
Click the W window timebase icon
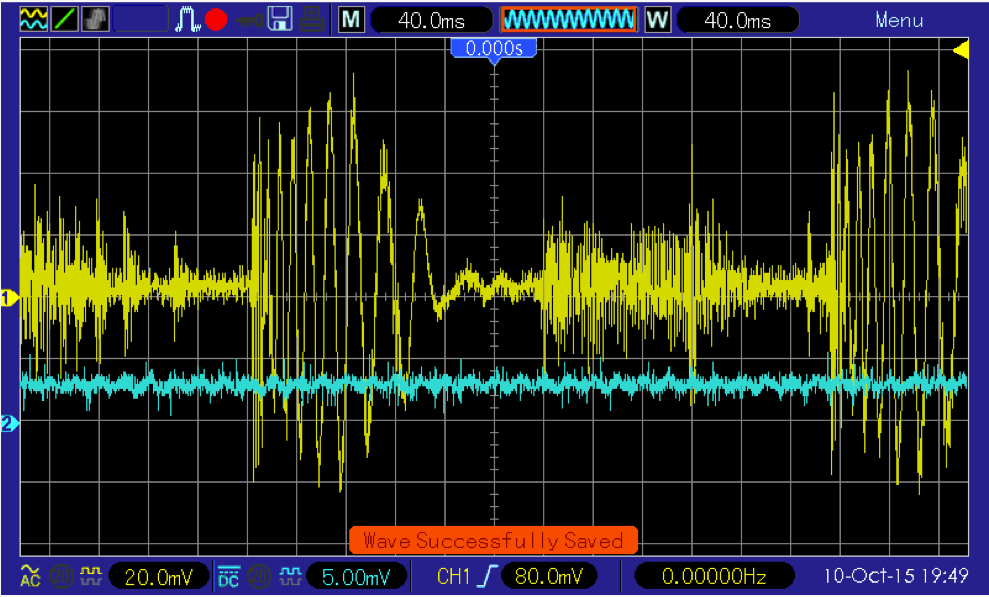coord(657,20)
